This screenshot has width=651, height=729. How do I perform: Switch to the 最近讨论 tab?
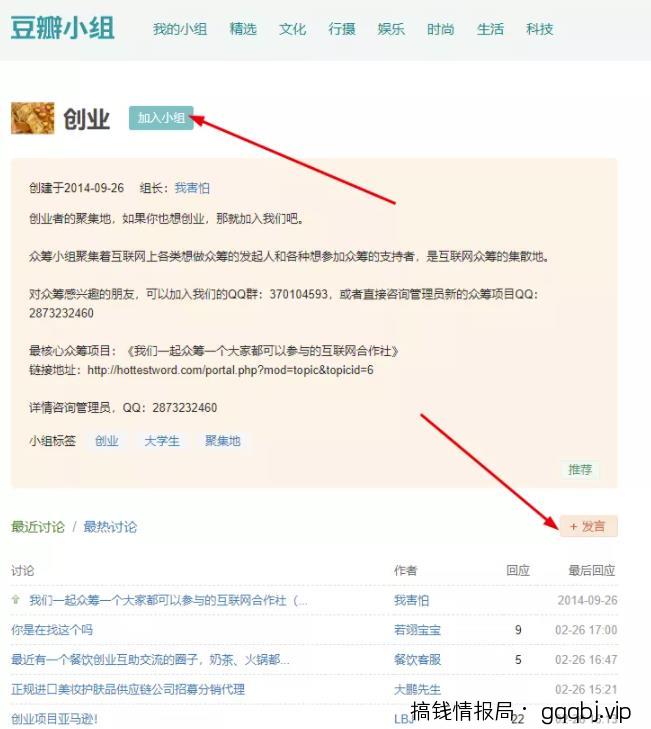(x=38, y=527)
